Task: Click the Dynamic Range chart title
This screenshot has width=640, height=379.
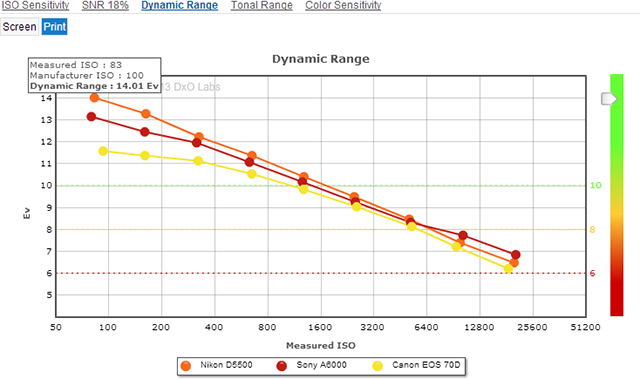Action: (x=321, y=59)
